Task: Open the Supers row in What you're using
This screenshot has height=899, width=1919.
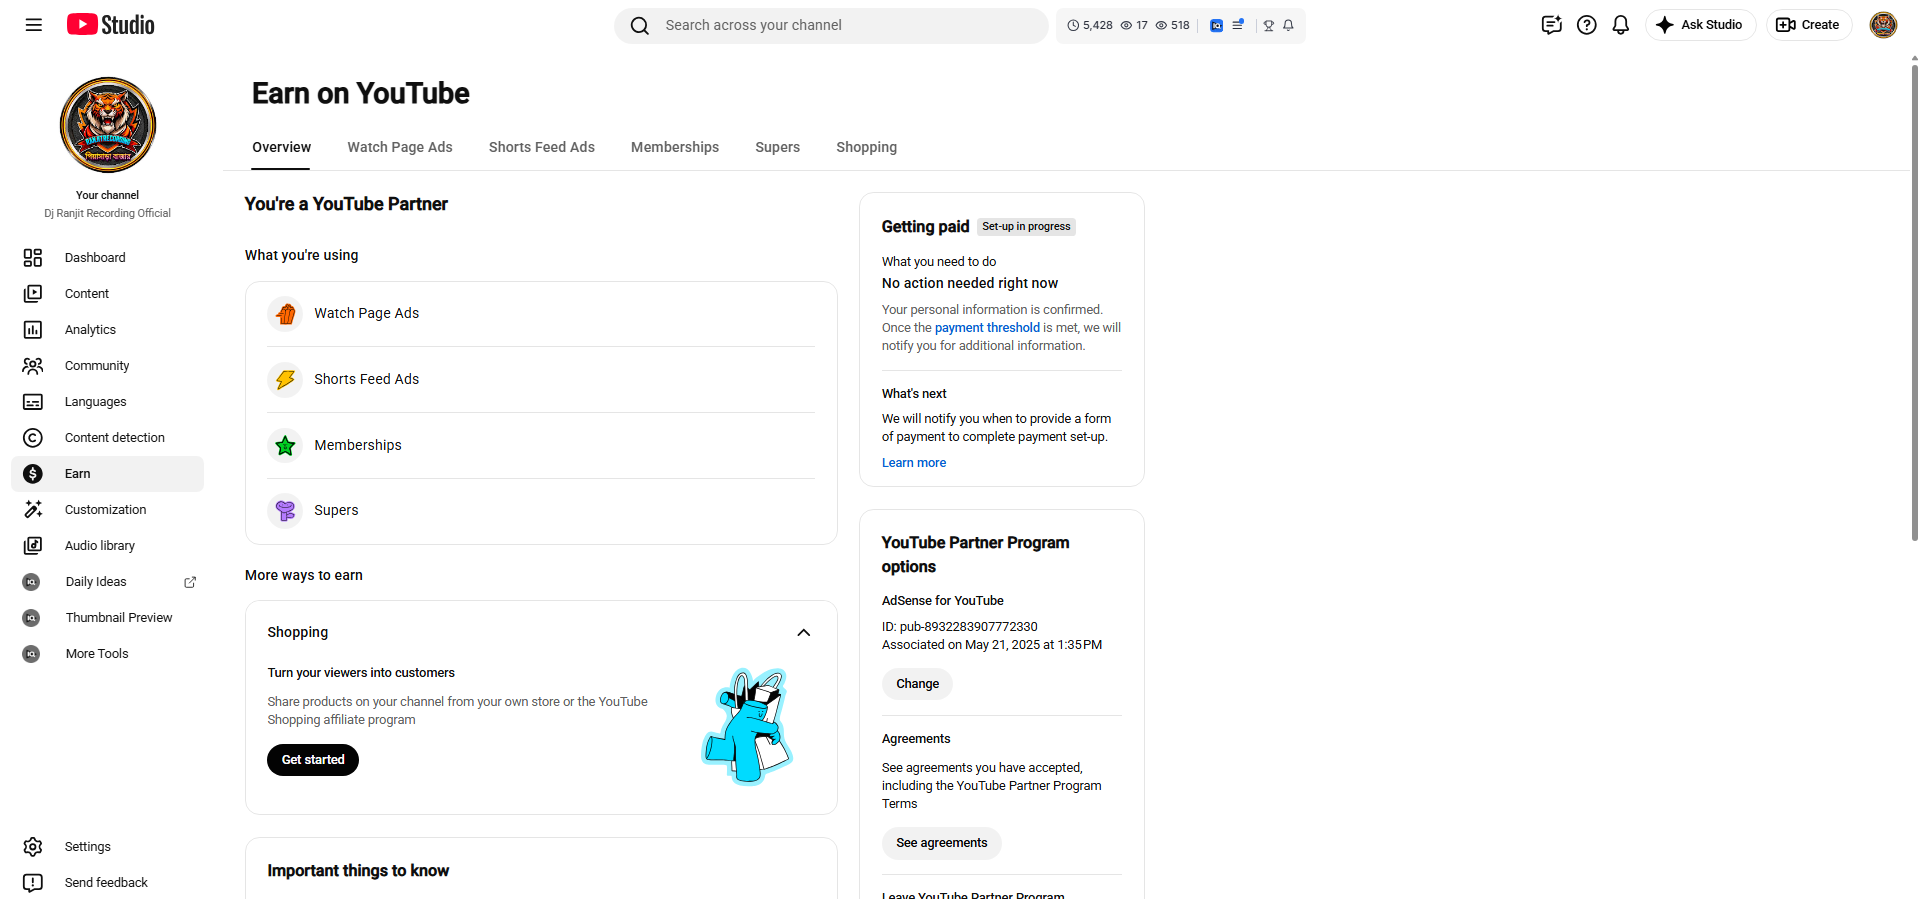Action: [541, 511]
